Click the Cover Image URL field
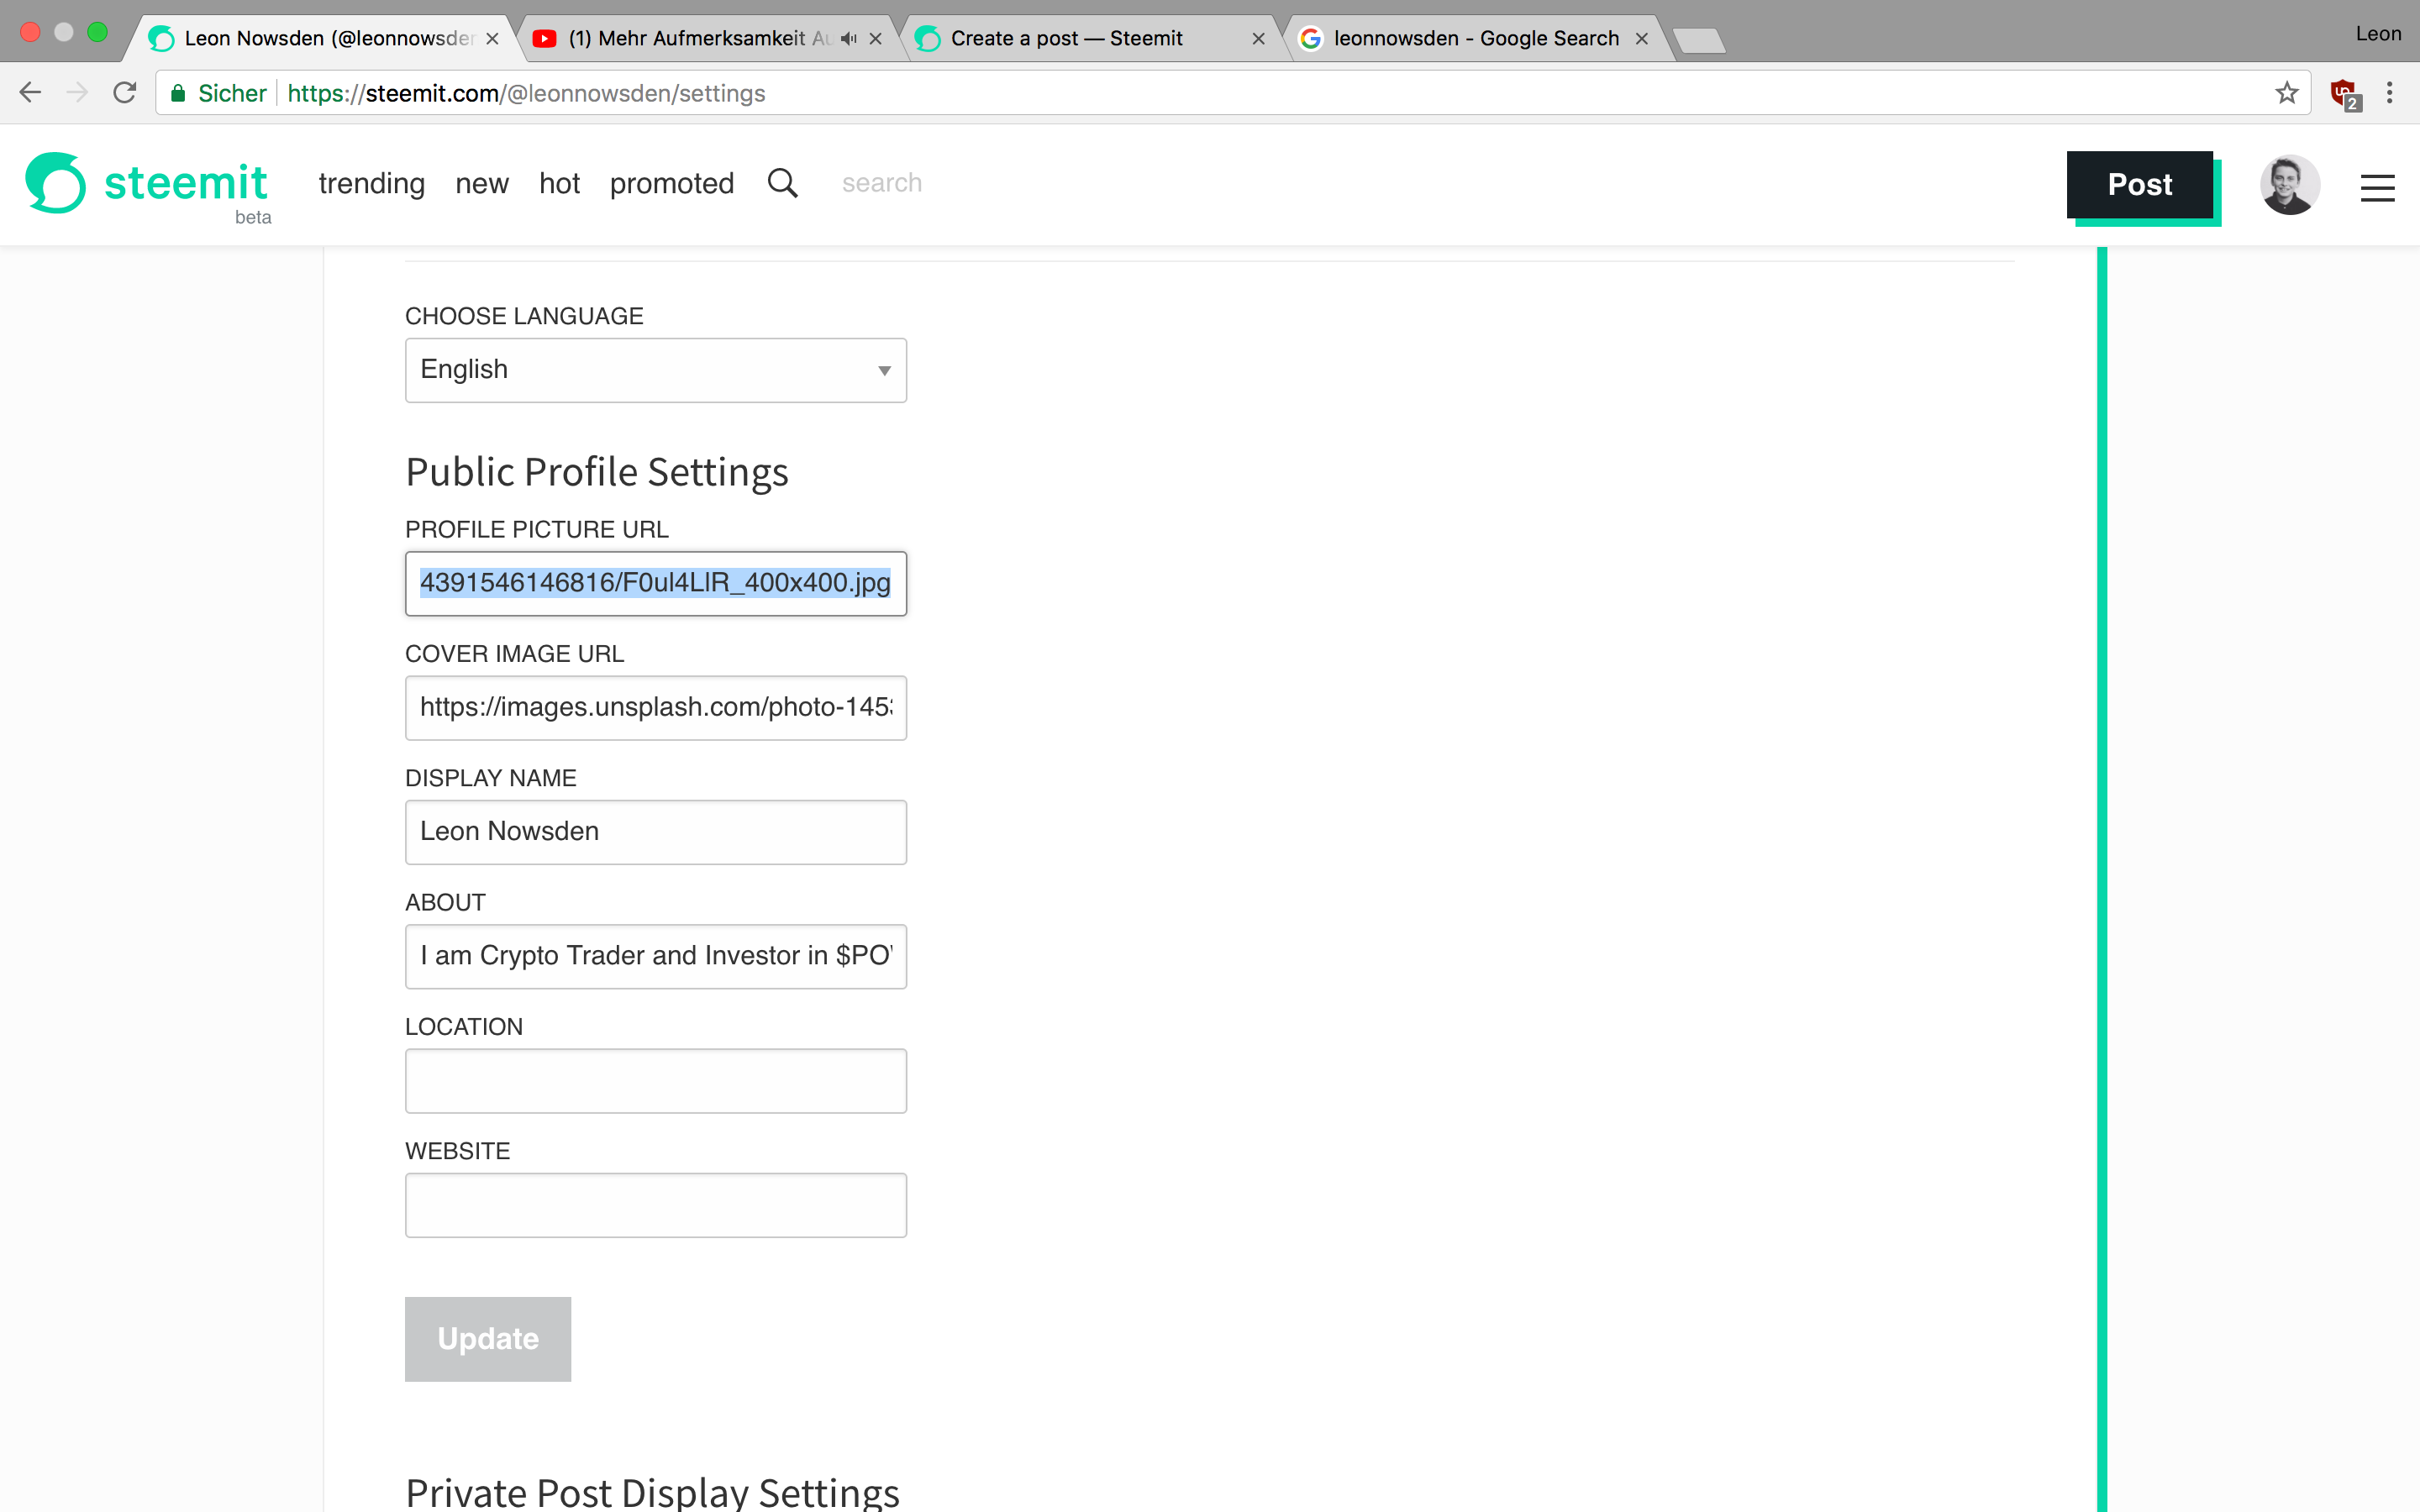This screenshot has width=2420, height=1512. click(x=655, y=706)
